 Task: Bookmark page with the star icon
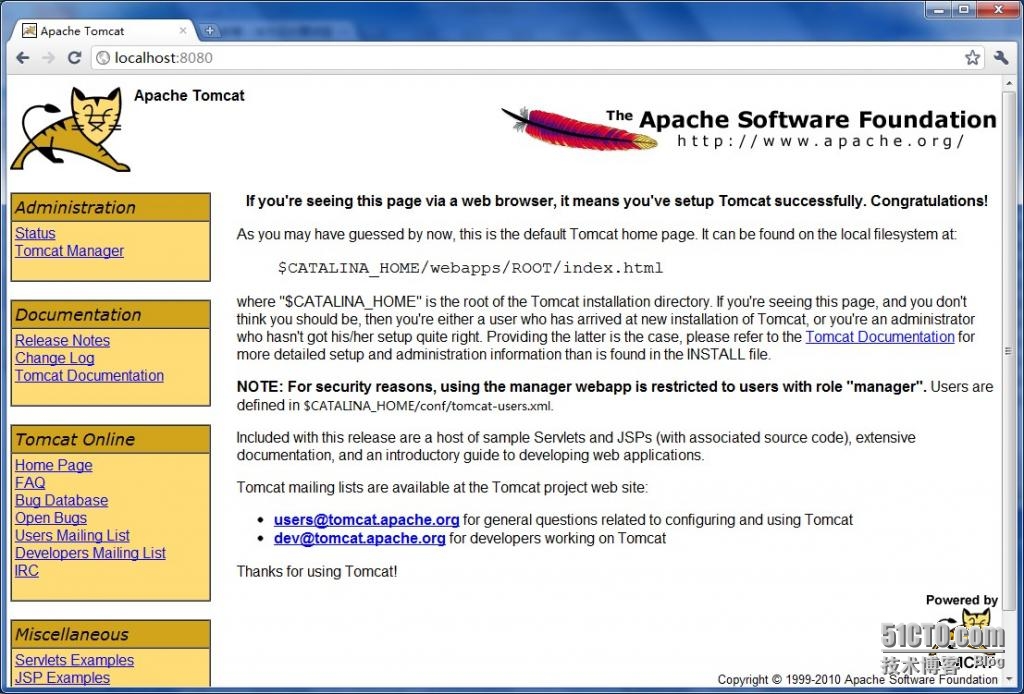click(972, 57)
